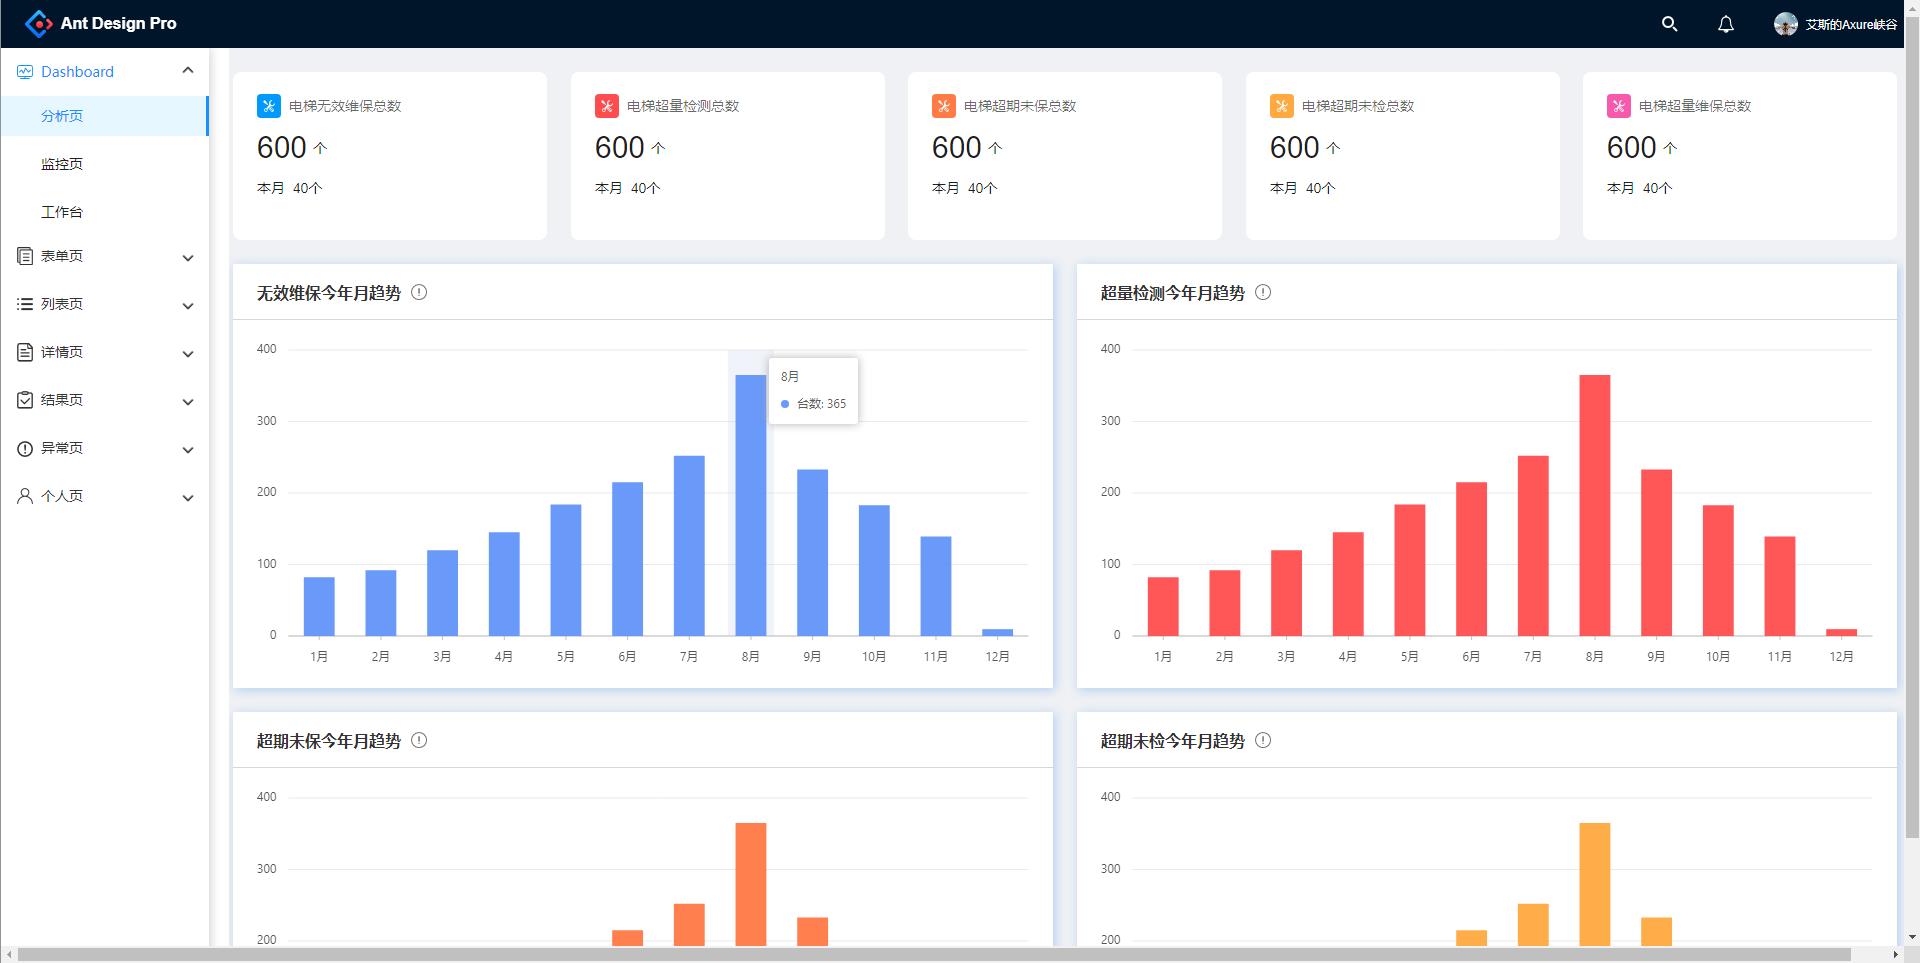Click the scroll-right arrow of horizontal scrollbar
1920x963 pixels.
pyautogui.click(x=1895, y=954)
